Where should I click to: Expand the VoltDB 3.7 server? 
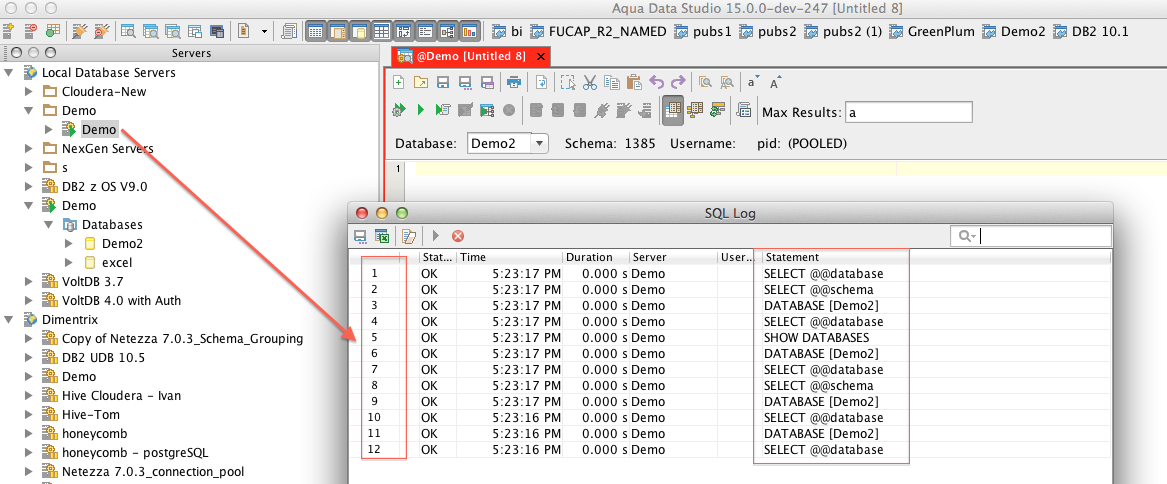(29, 281)
